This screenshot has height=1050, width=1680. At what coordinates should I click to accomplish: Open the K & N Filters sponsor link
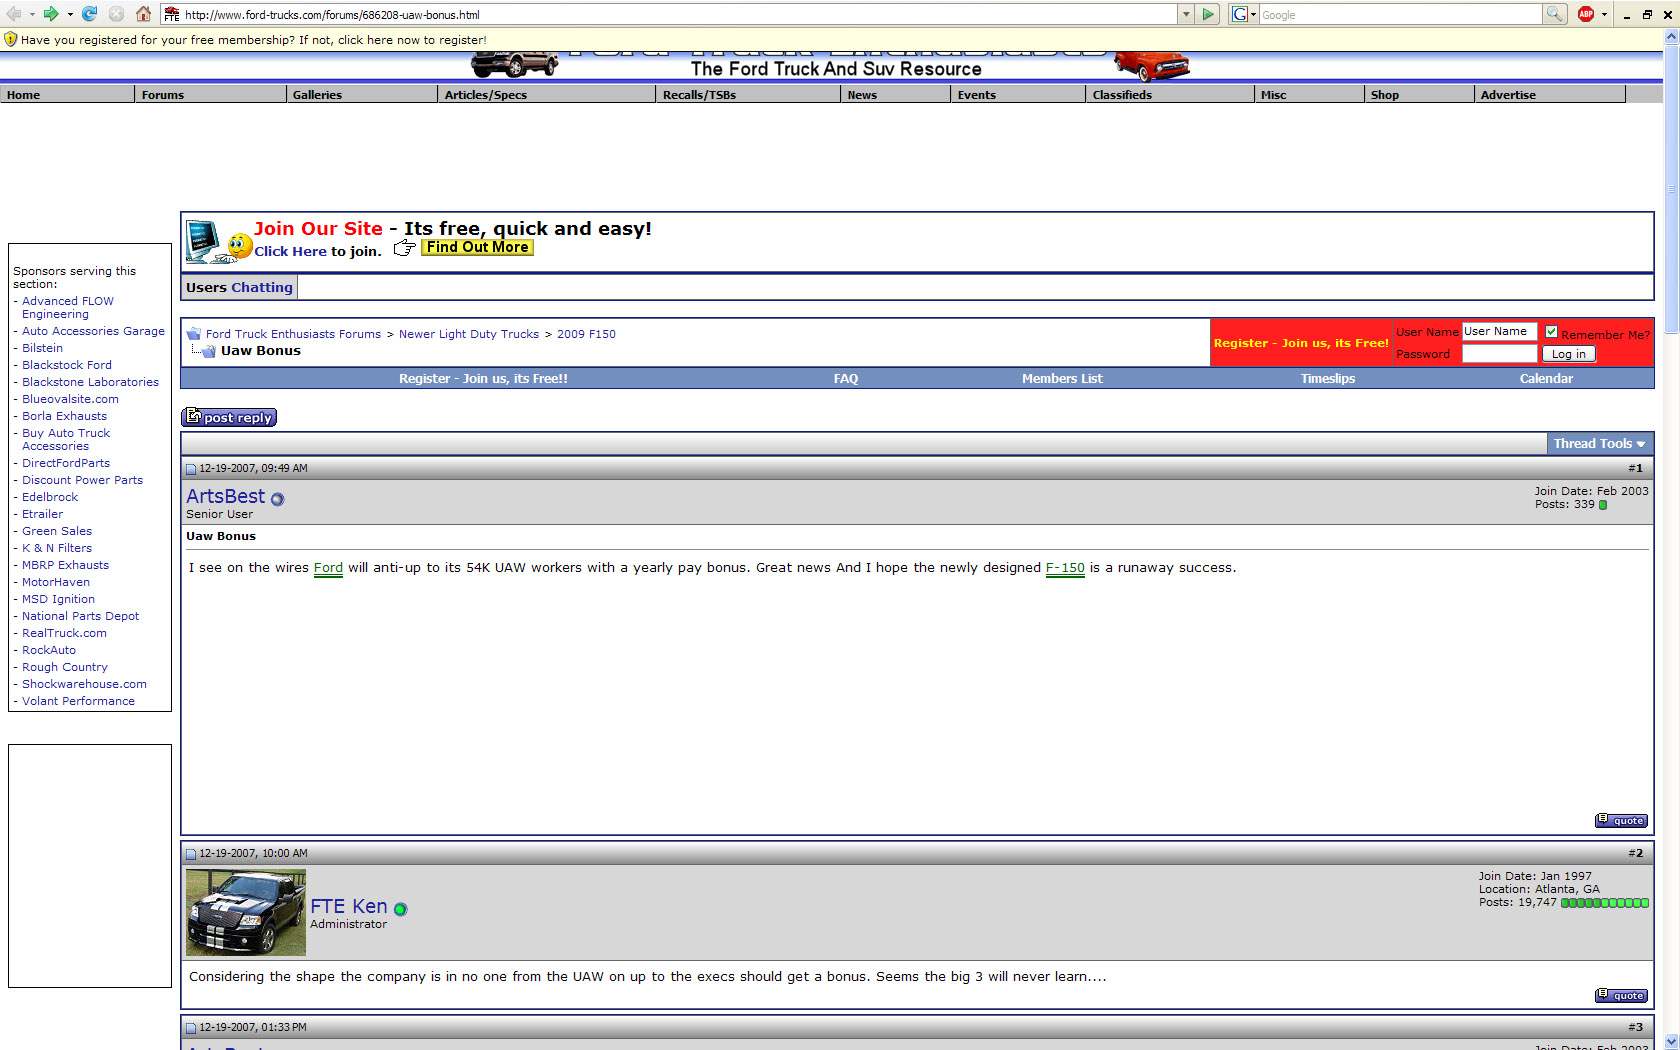coord(57,548)
